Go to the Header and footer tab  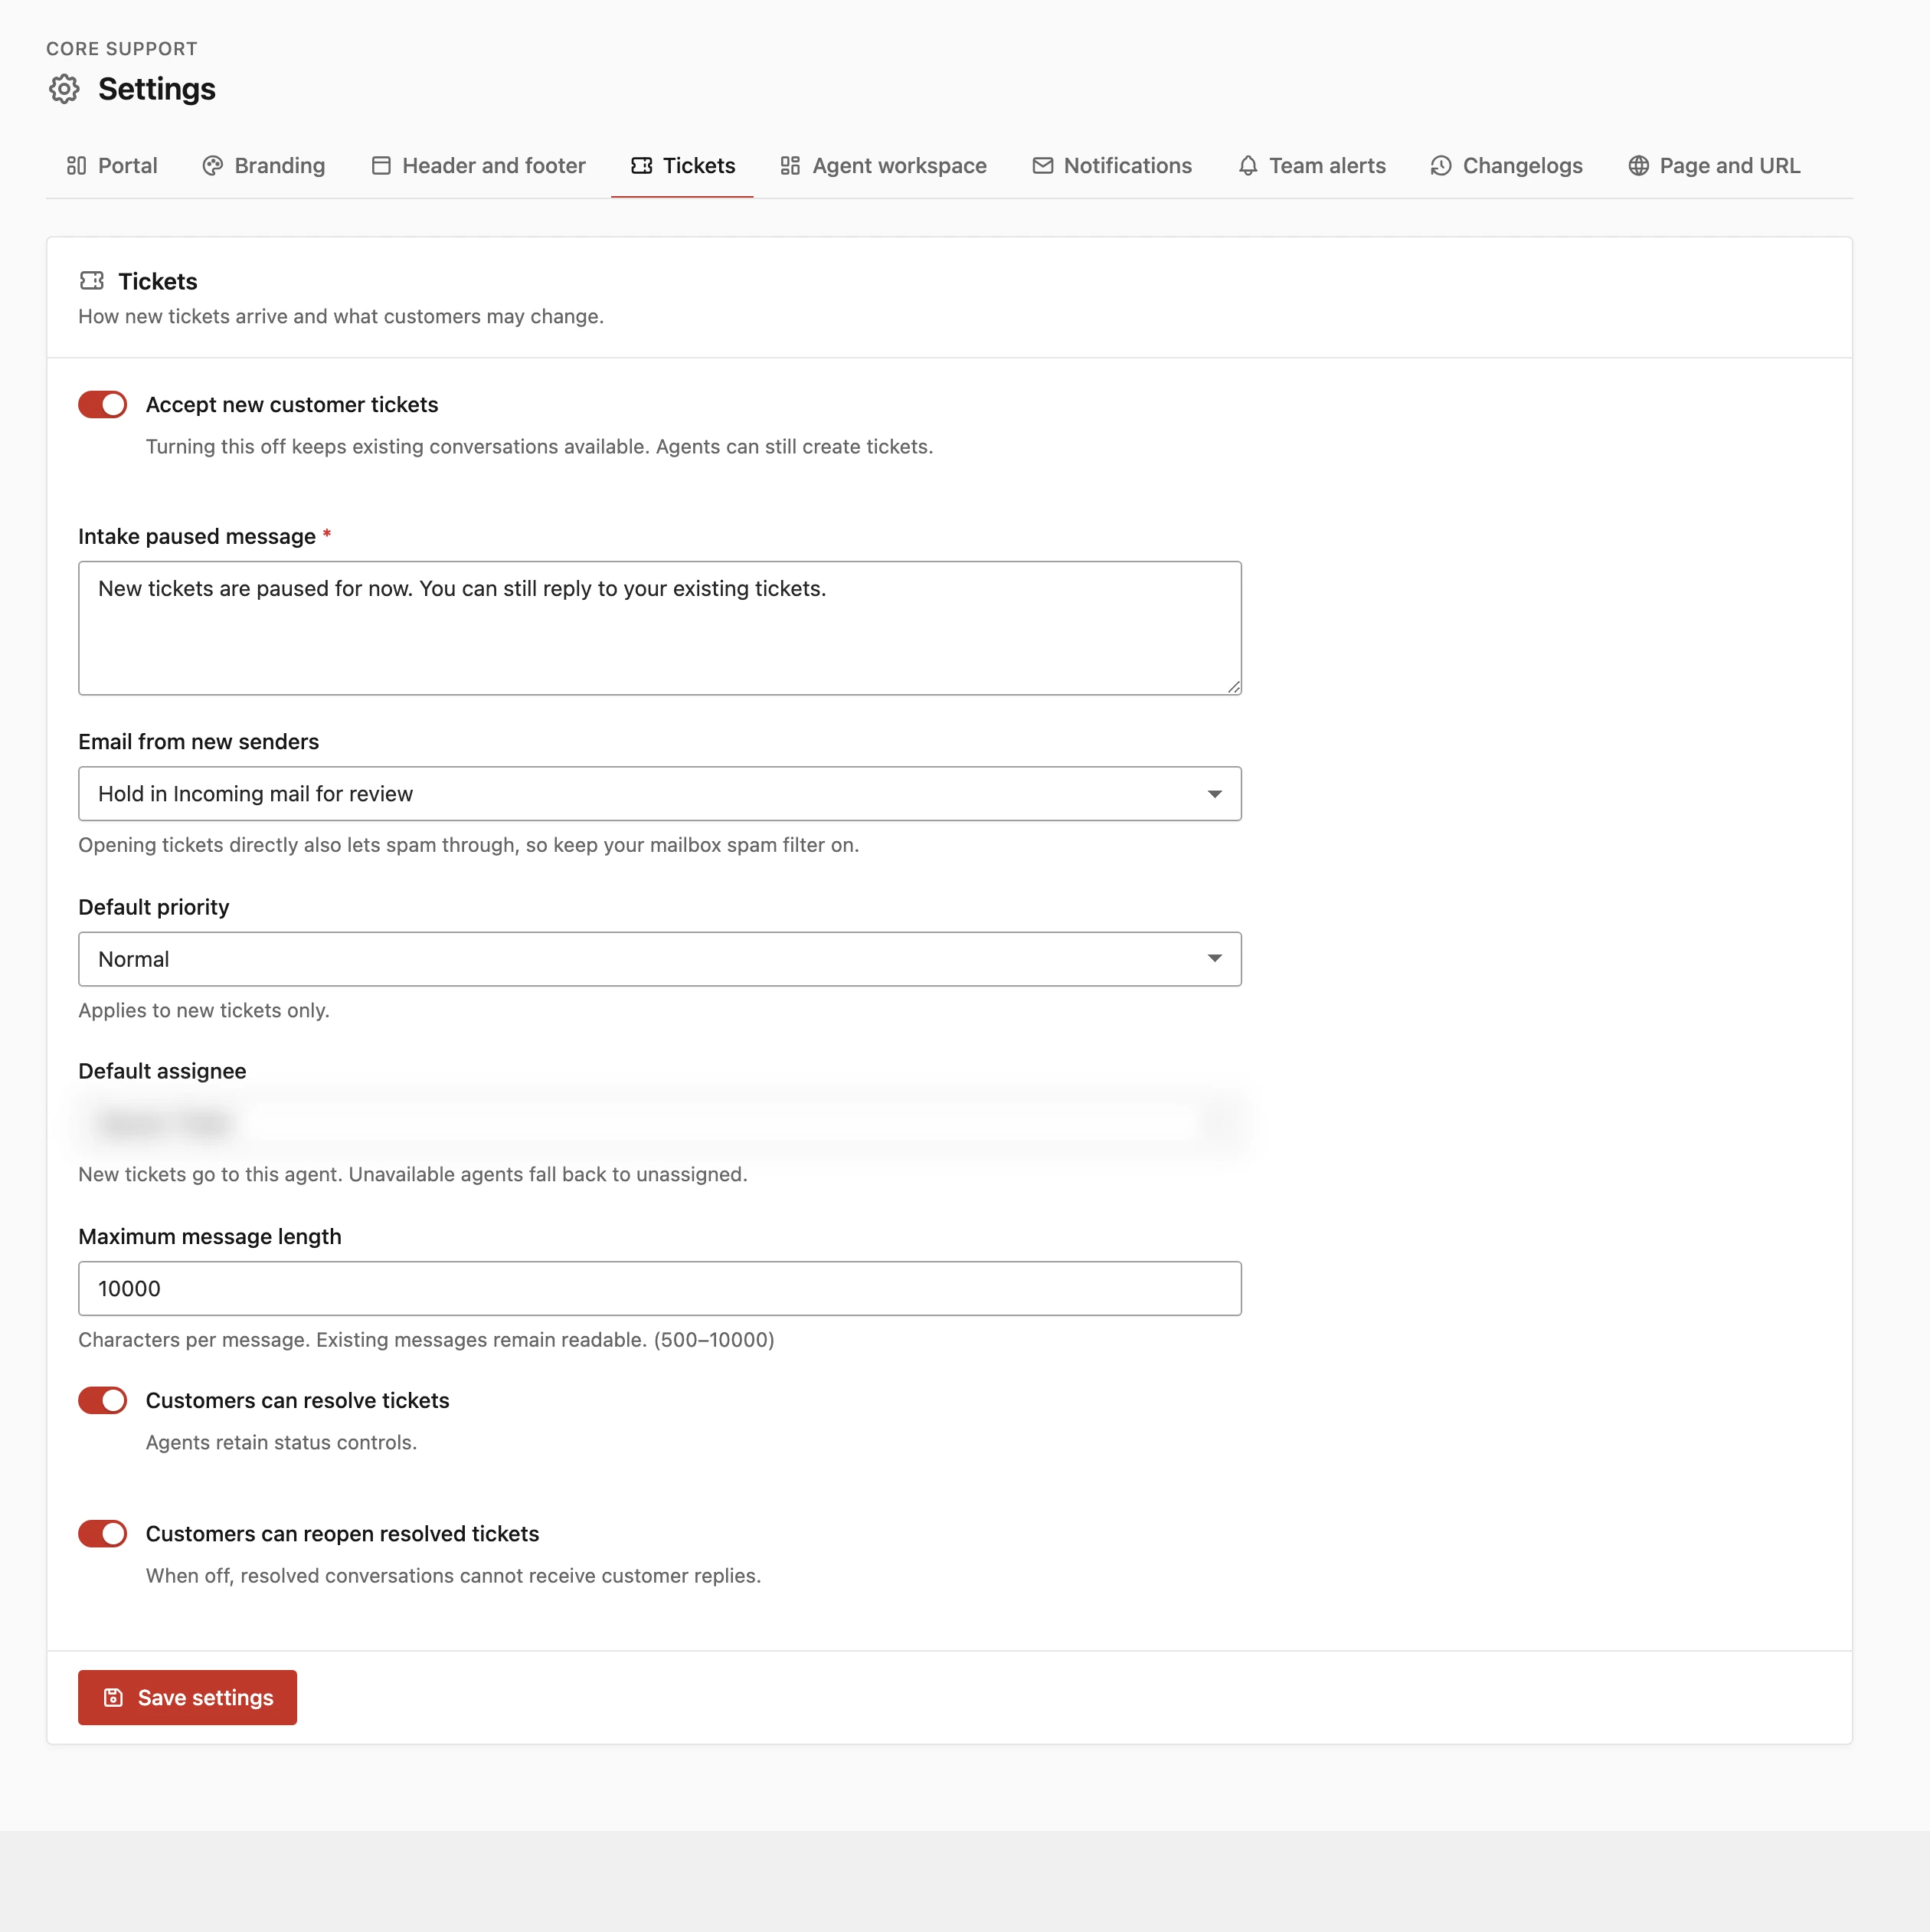click(478, 166)
